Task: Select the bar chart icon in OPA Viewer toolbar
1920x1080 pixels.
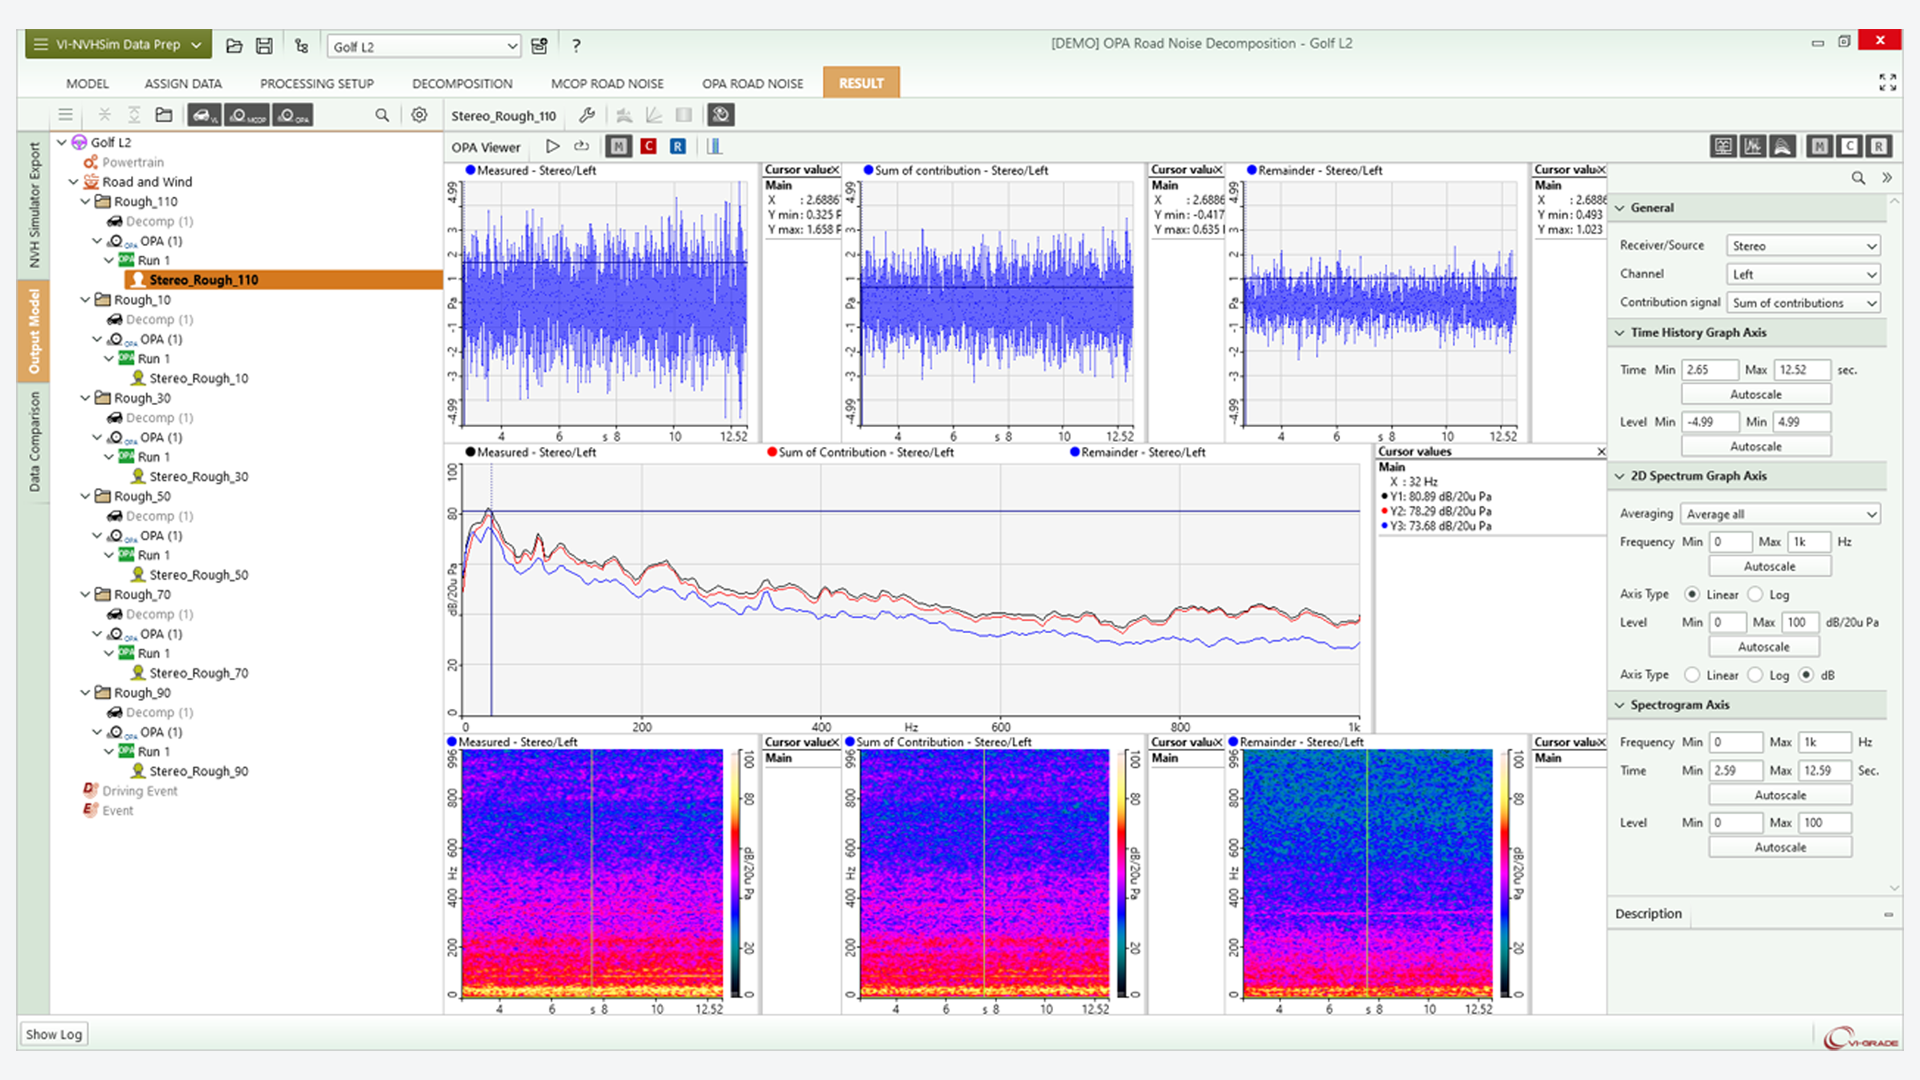Action: point(716,146)
